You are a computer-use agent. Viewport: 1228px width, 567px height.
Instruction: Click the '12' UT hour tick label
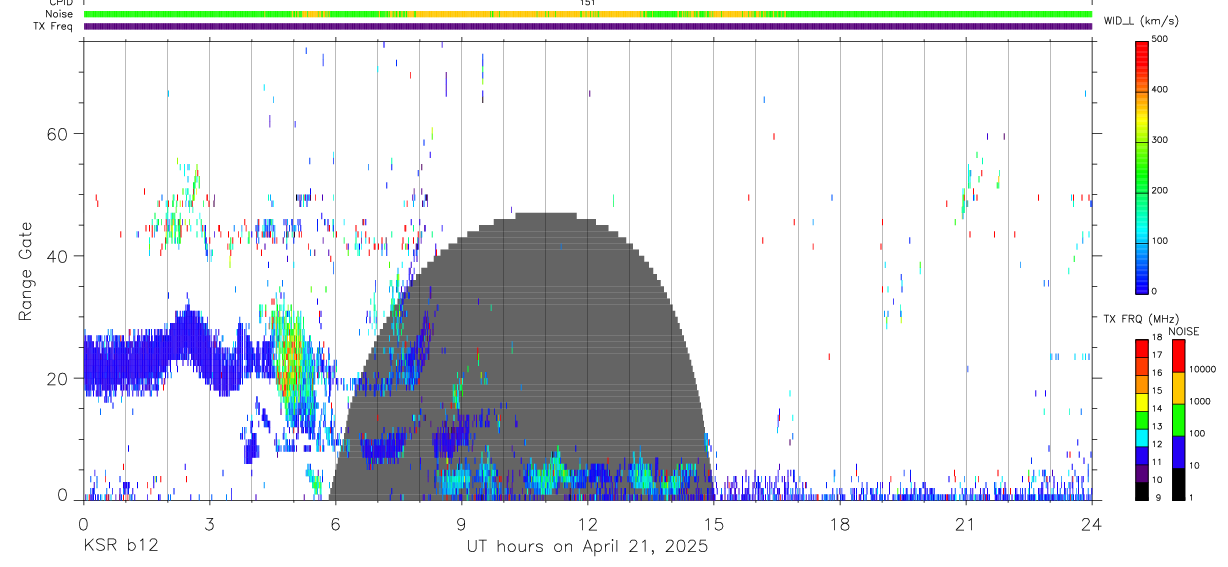coord(587,523)
